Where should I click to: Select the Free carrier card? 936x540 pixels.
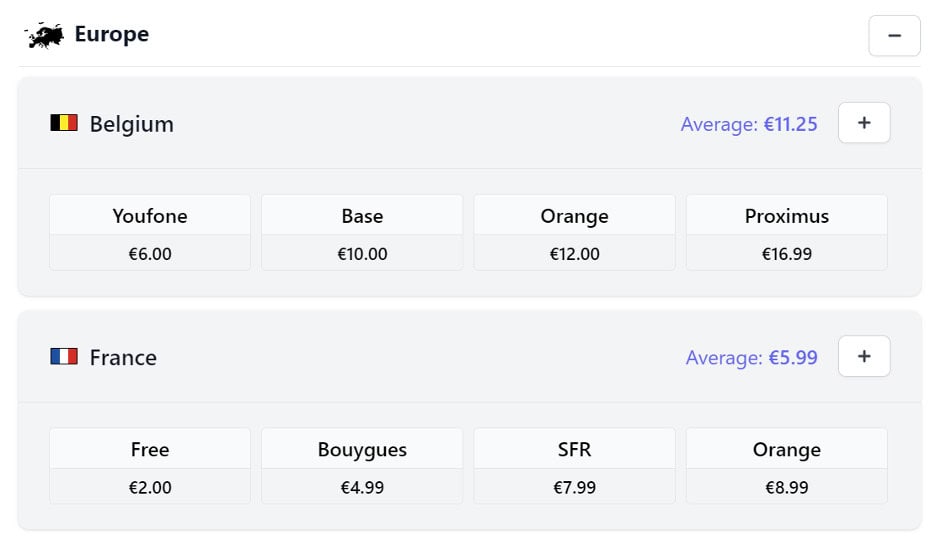point(150,466)
